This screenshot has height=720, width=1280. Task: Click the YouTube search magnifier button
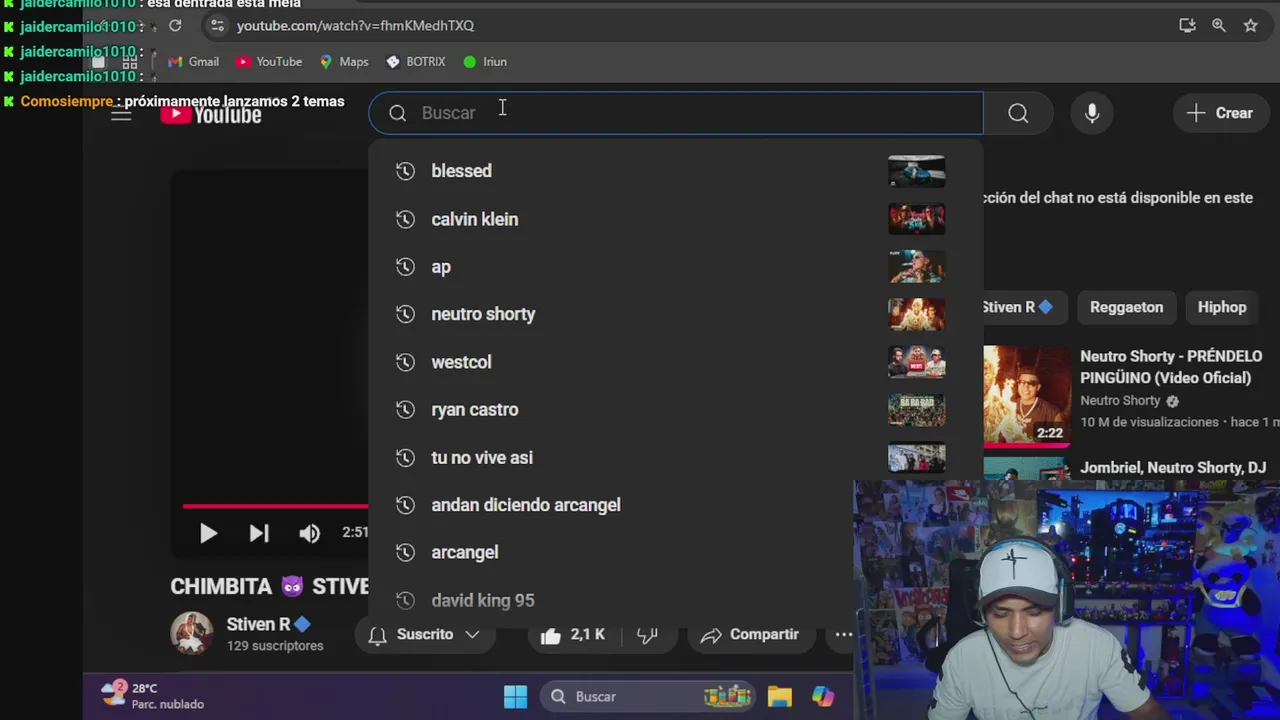pos(1018,113)
